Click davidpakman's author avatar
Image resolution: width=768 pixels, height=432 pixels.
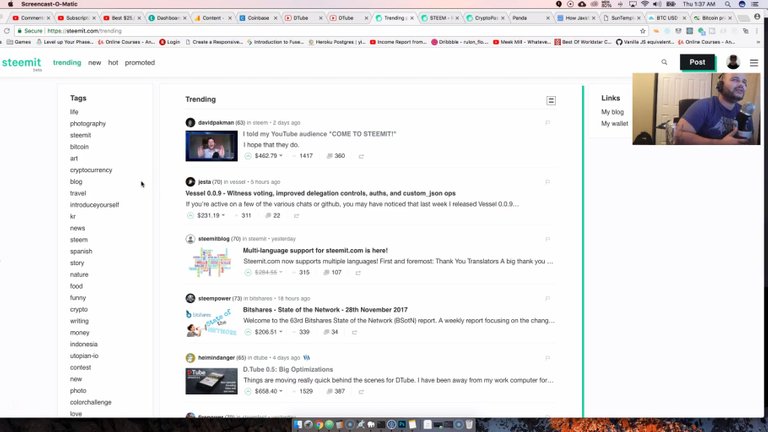tap(190, 123)
